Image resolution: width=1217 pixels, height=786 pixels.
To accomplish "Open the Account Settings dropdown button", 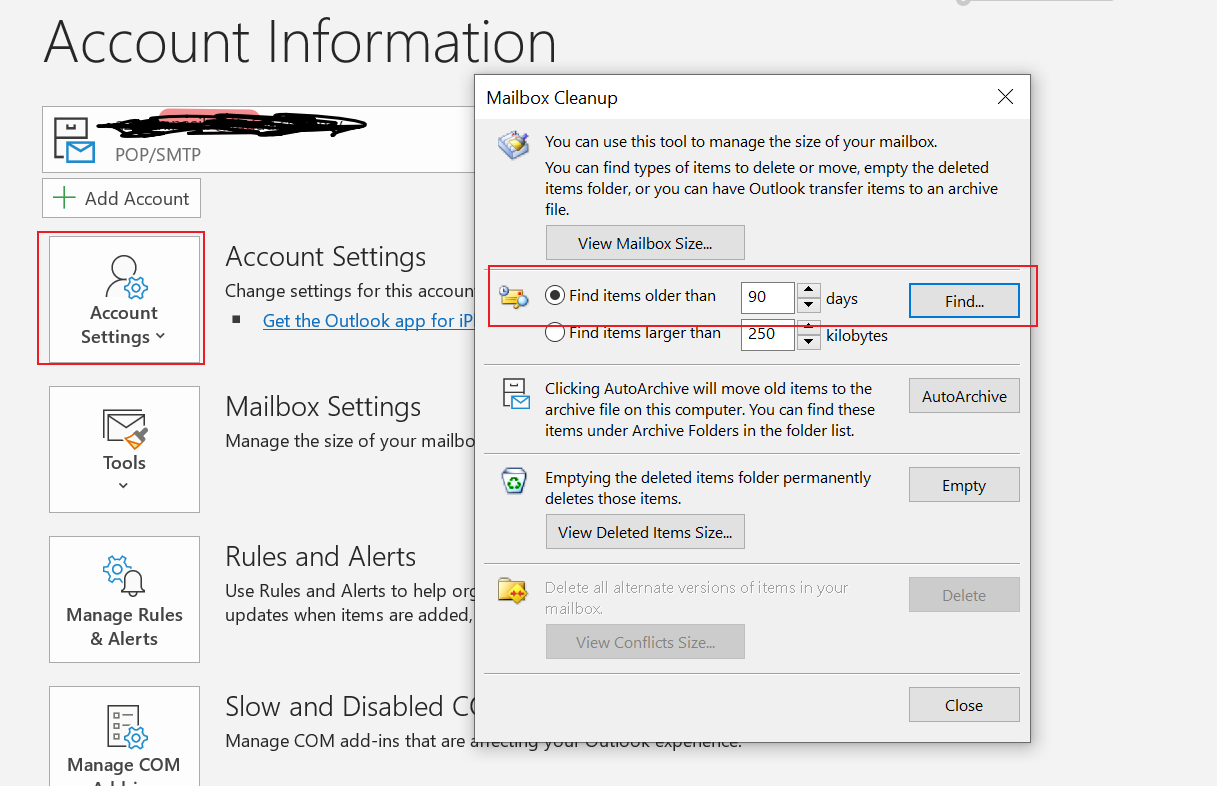I will pyautogui.click(x=124, y=299).
